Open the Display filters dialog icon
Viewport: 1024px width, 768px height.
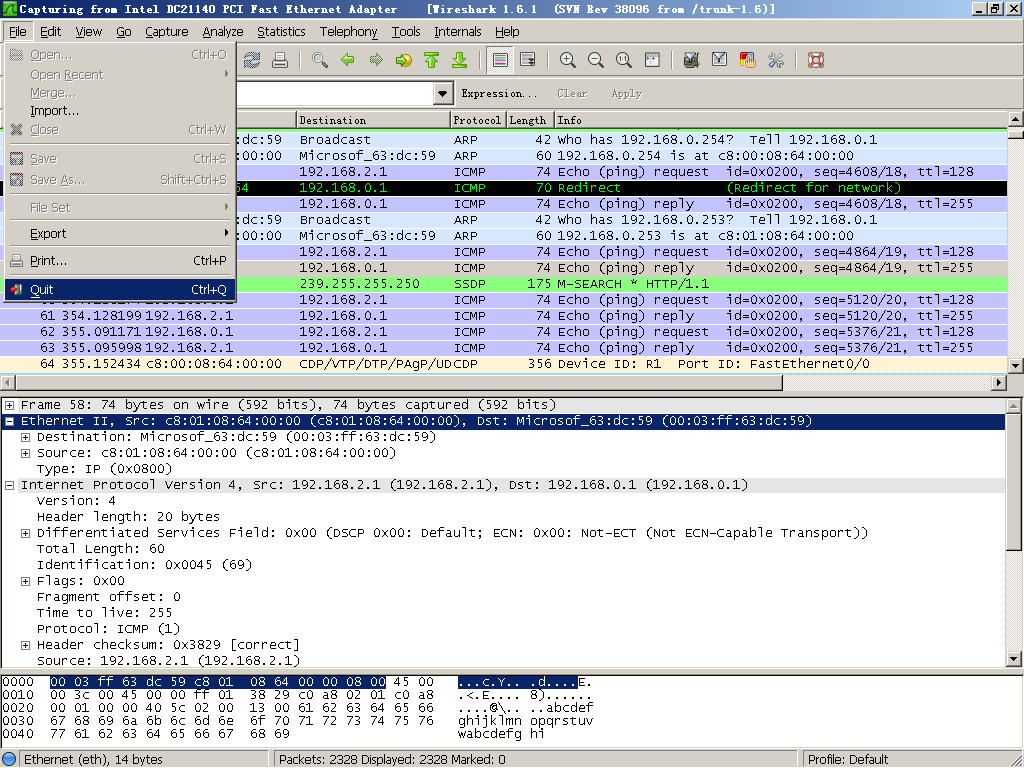719,60
